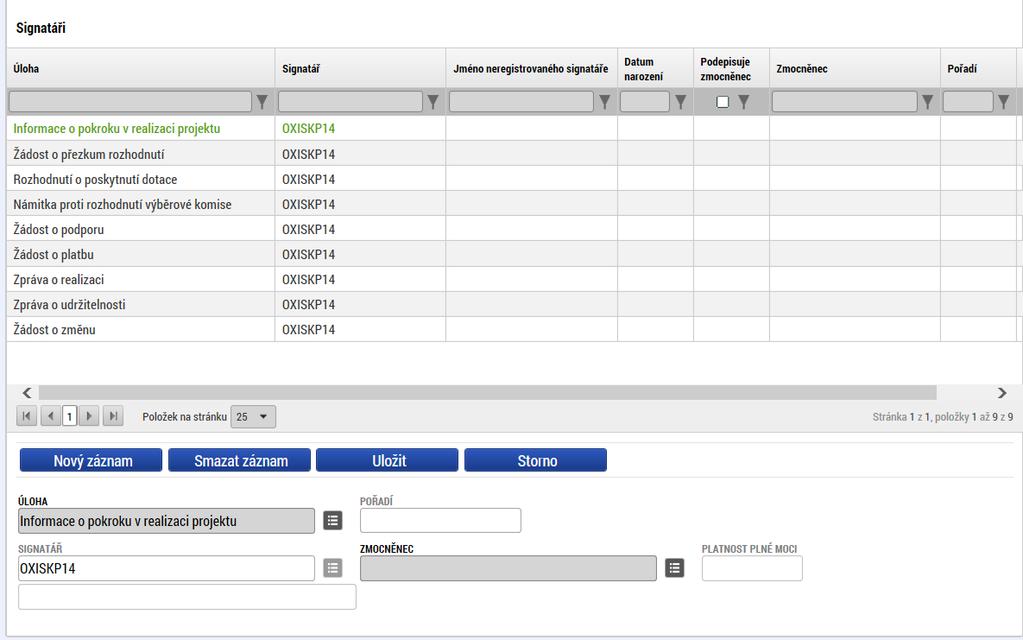Sort table by Úloha column header
This screenshot has width=1023, height=640.
click(x=26, y=69)
